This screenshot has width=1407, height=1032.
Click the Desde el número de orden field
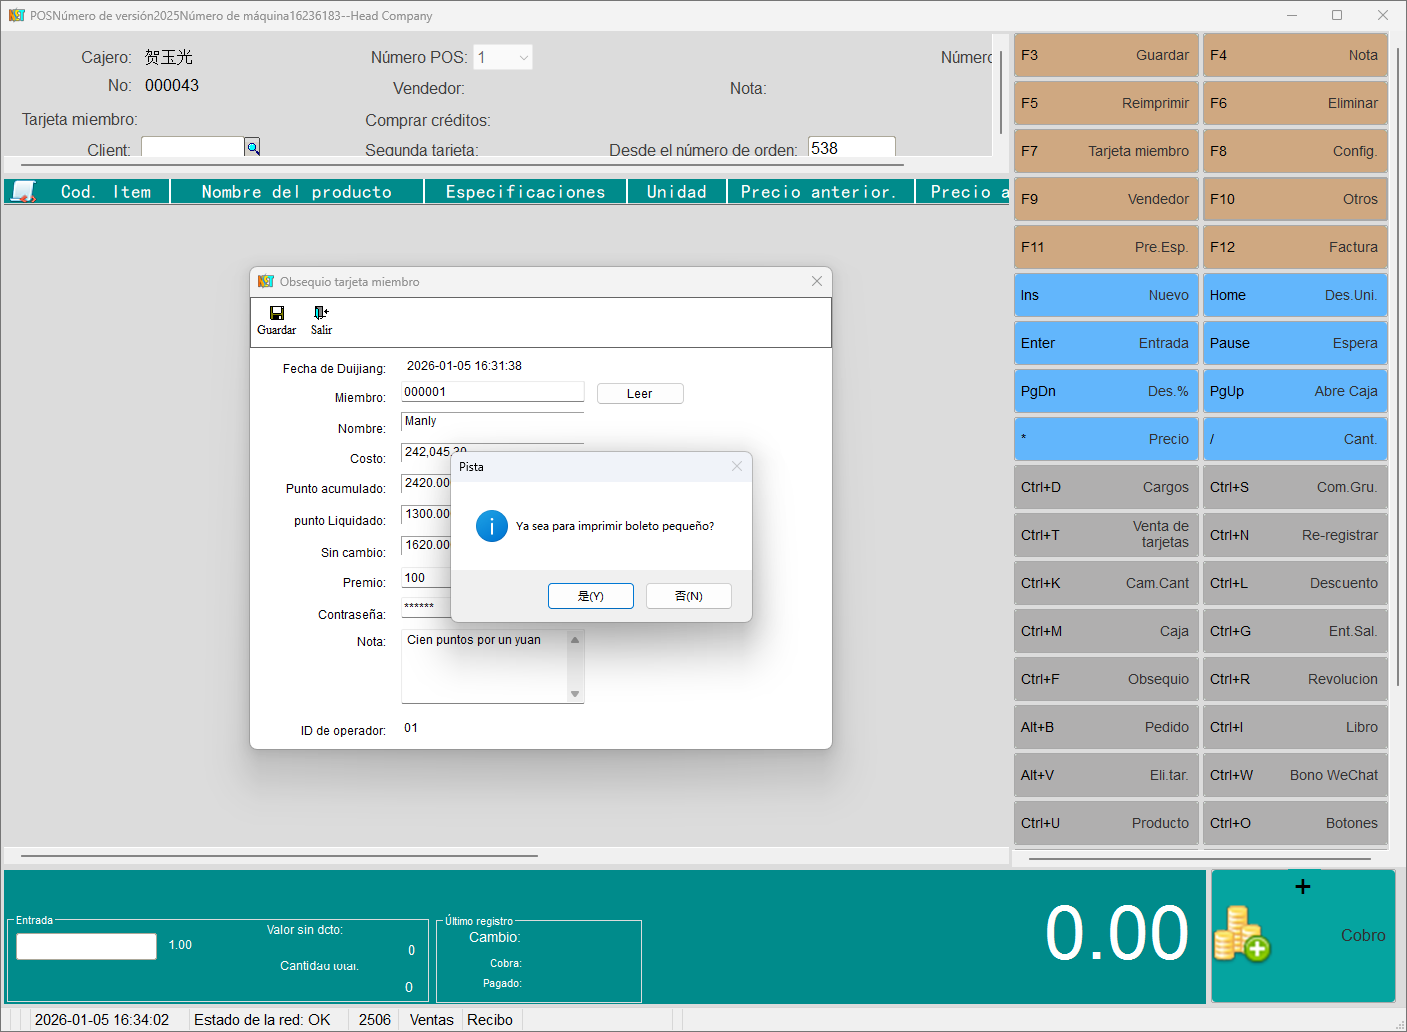(x=851, y=148)
